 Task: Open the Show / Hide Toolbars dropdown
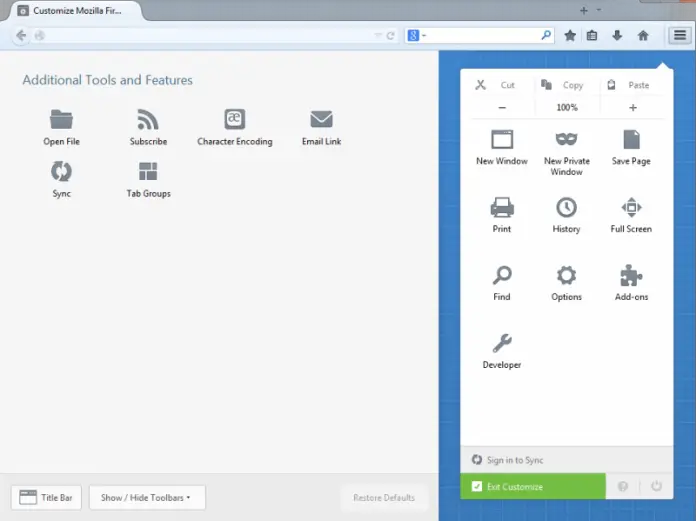147,497
